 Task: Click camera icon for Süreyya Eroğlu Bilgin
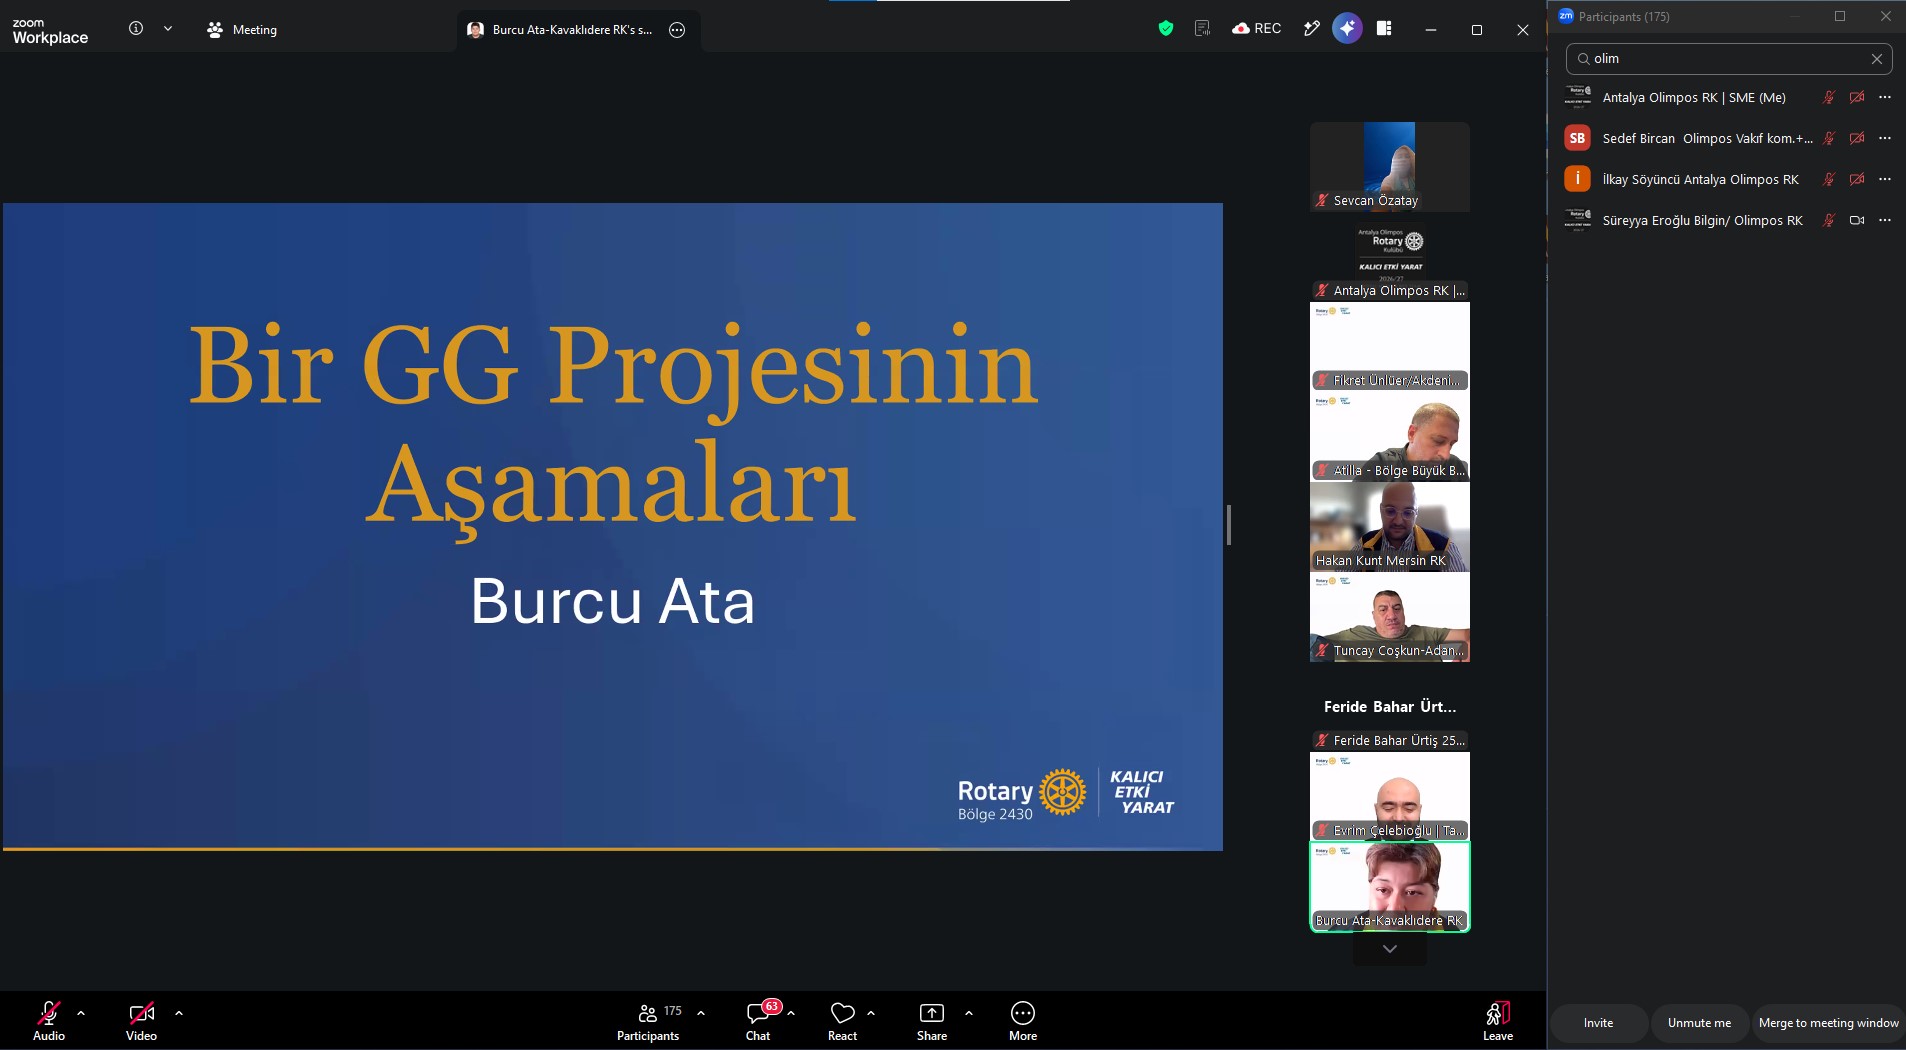coord(1857,220)
